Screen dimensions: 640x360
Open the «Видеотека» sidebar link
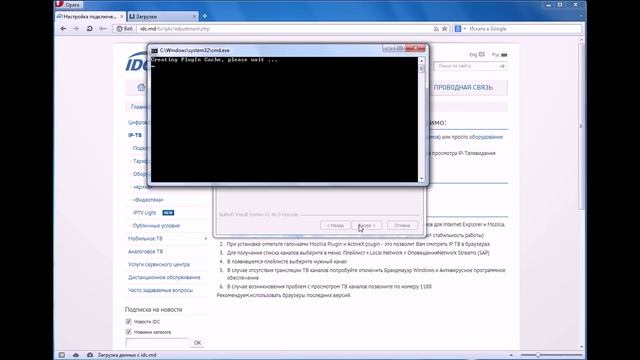pos(148,200)
